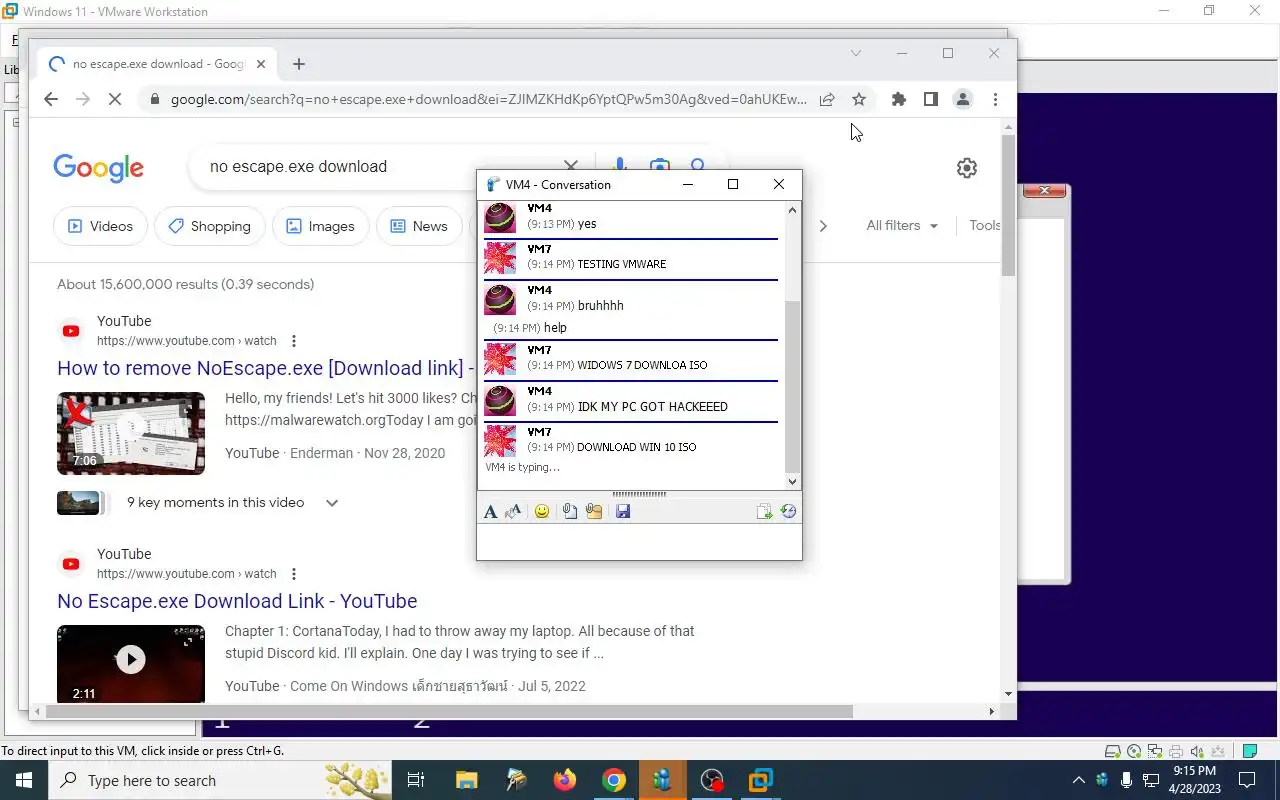
Task: Select the Shopping search filter
Action: [x=210, y=226]
